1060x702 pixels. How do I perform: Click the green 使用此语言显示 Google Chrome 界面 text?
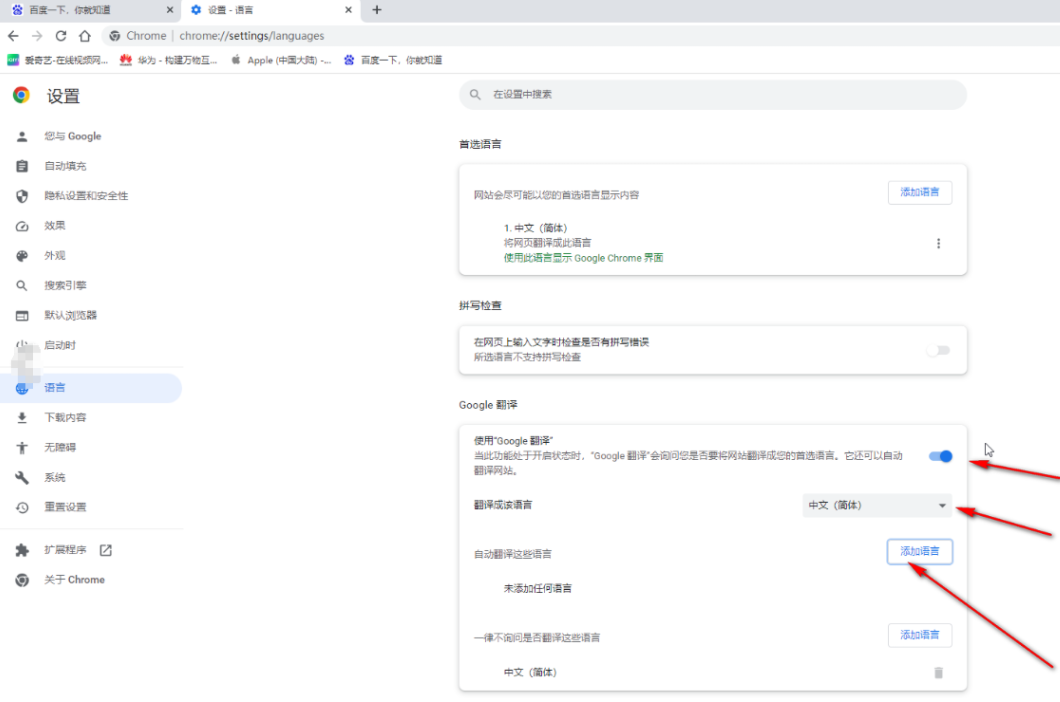tap(583, 258)
